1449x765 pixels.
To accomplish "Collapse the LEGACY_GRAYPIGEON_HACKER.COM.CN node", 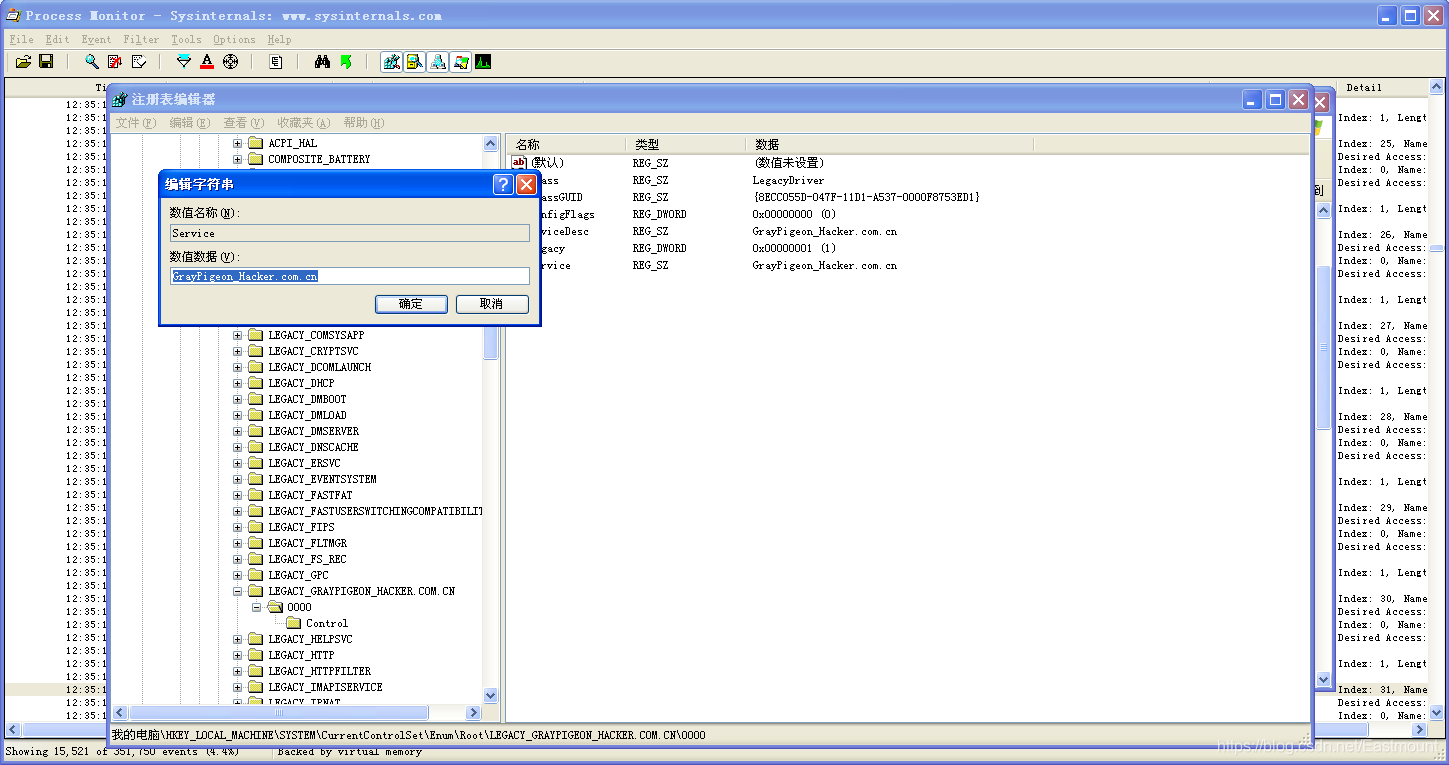I will coord(238,591).
